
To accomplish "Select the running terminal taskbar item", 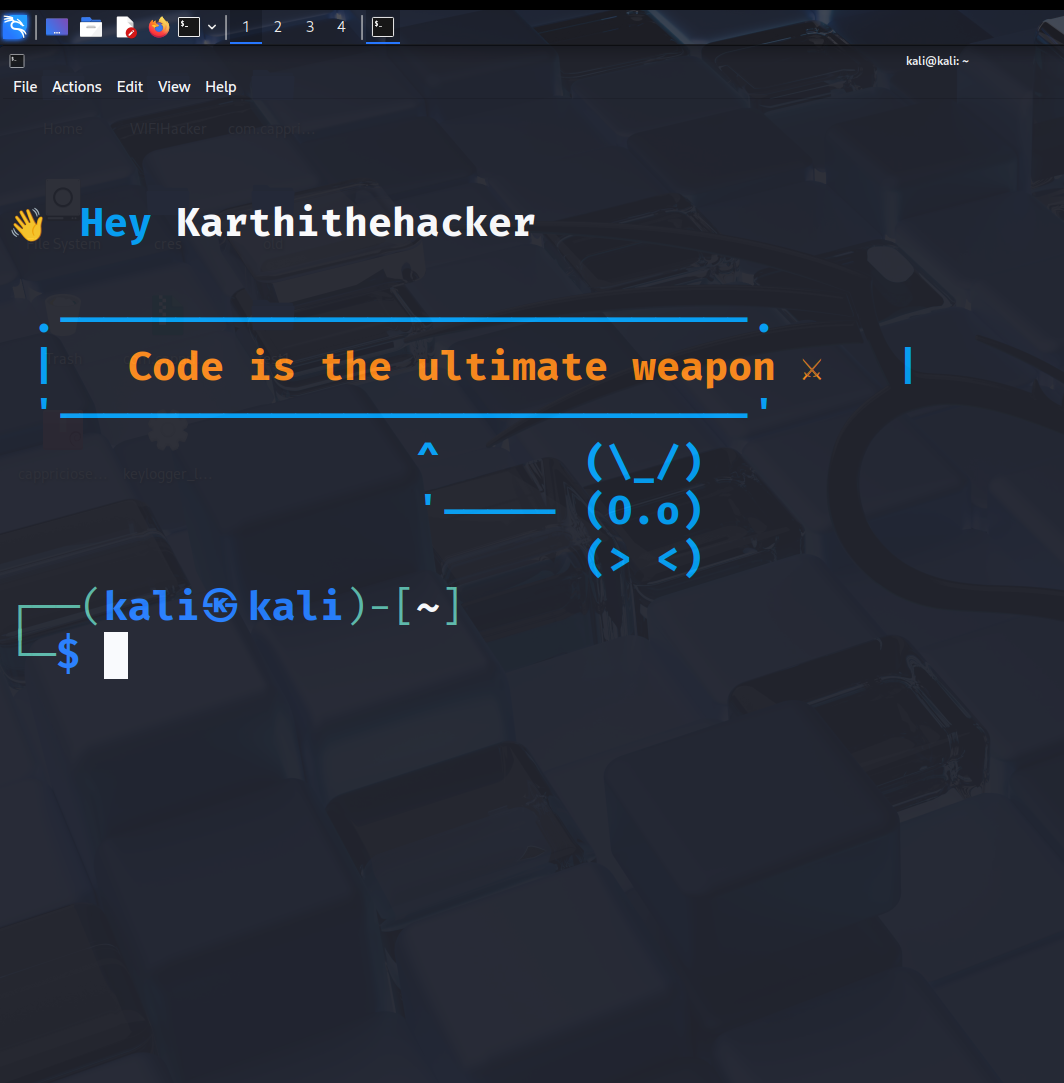I will tap(382, 27).
